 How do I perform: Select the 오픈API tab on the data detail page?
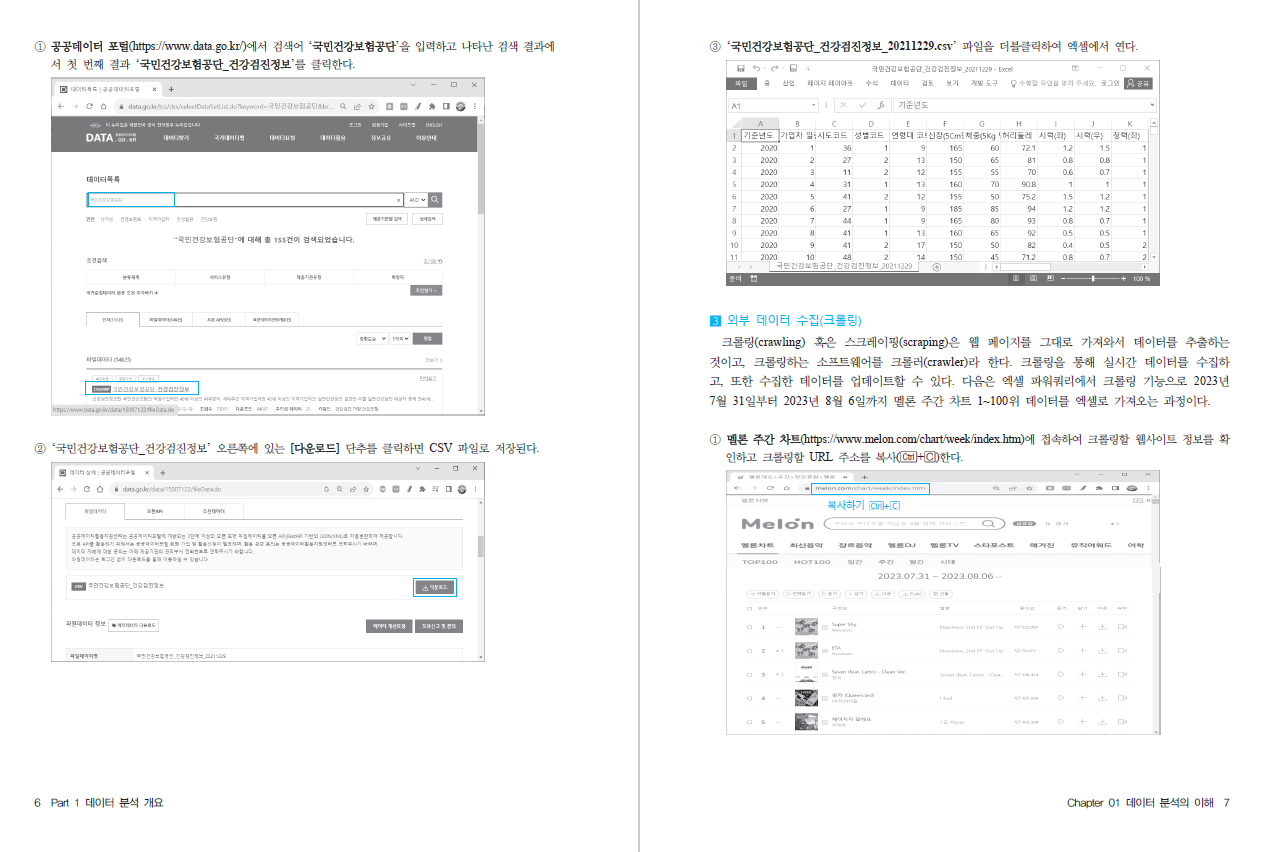155,510
